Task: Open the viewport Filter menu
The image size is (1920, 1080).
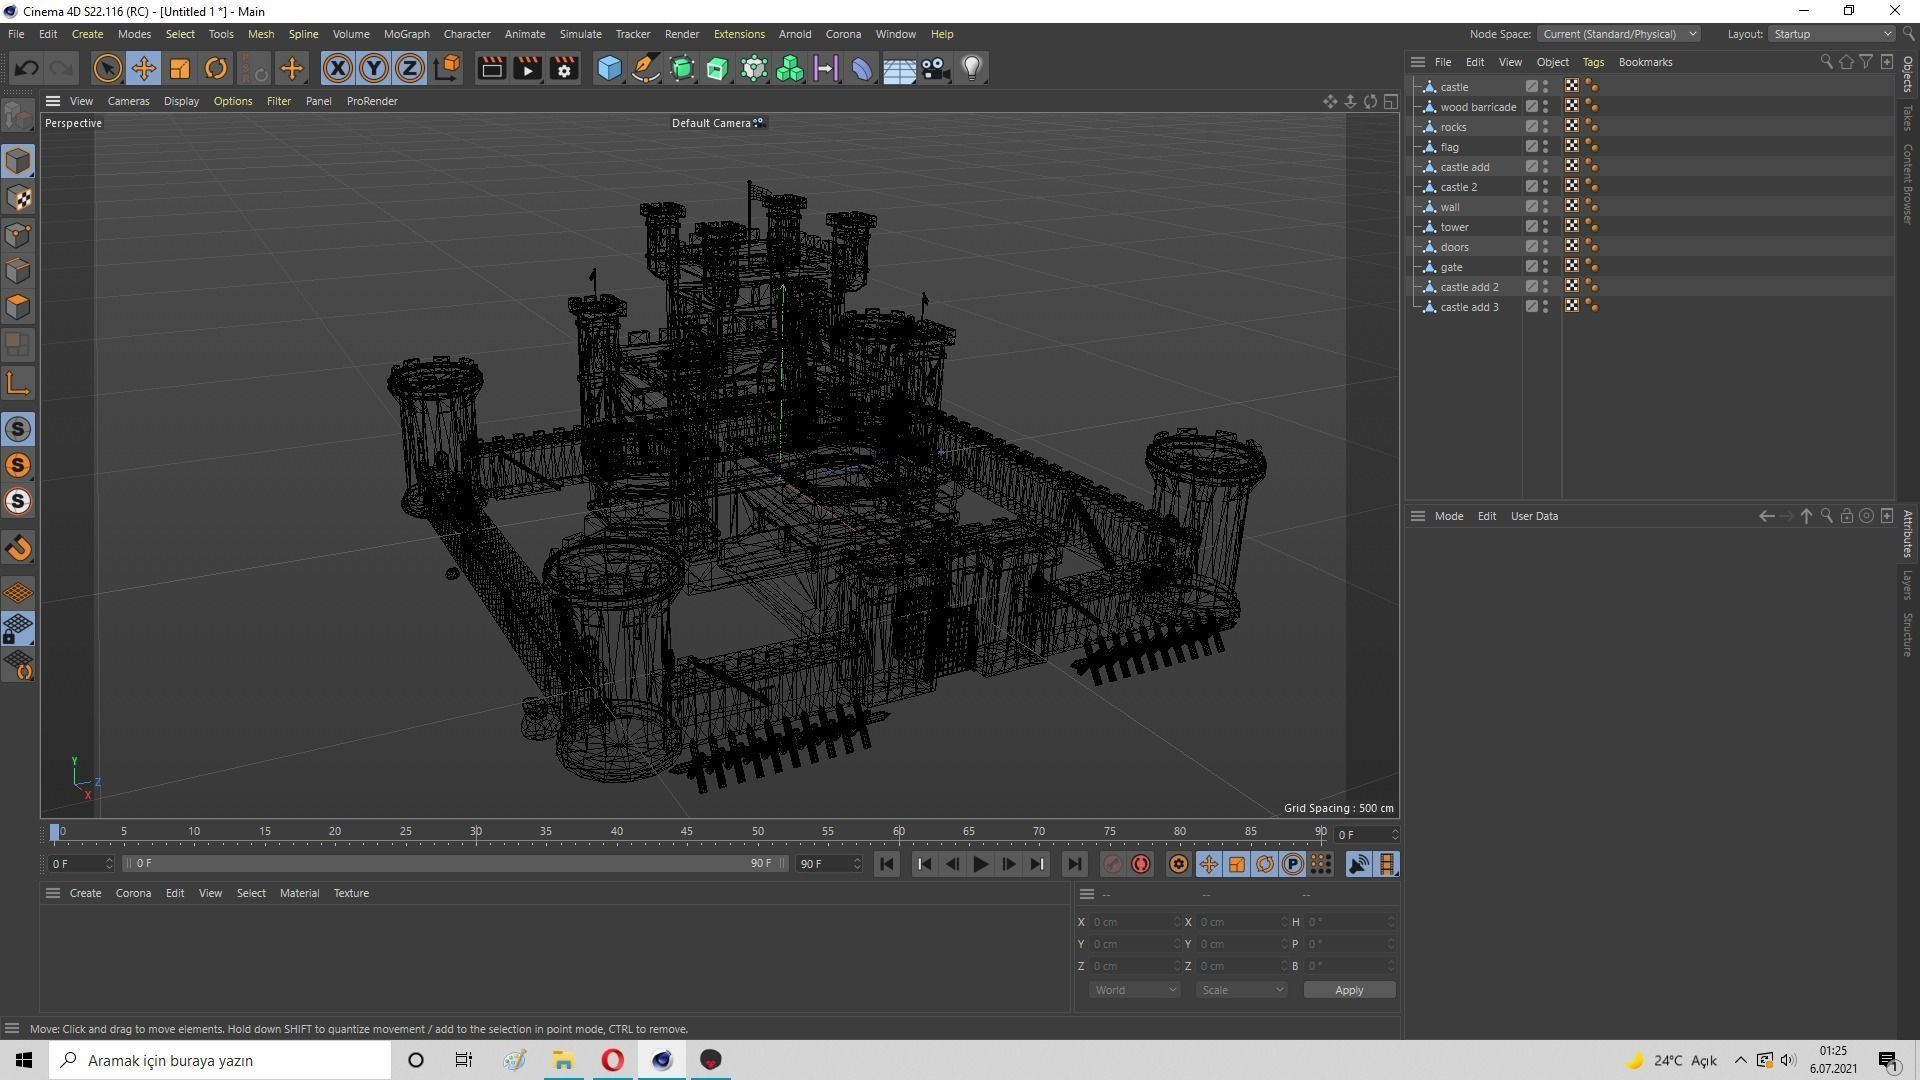Action: [x=279, y=101]
